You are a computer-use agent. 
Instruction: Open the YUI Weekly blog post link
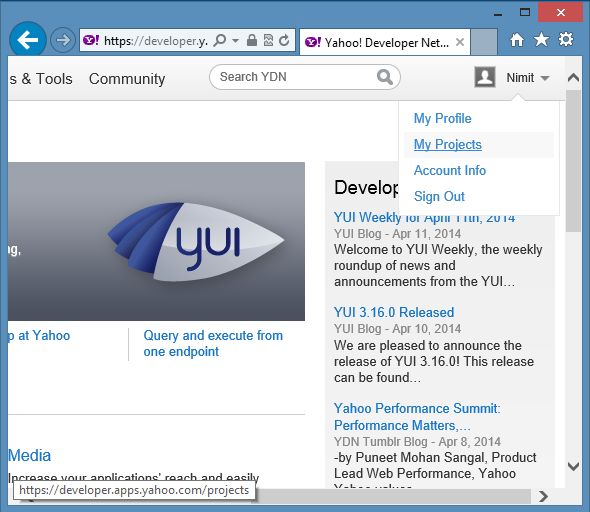pyautogui.click(x=424, y=217)
